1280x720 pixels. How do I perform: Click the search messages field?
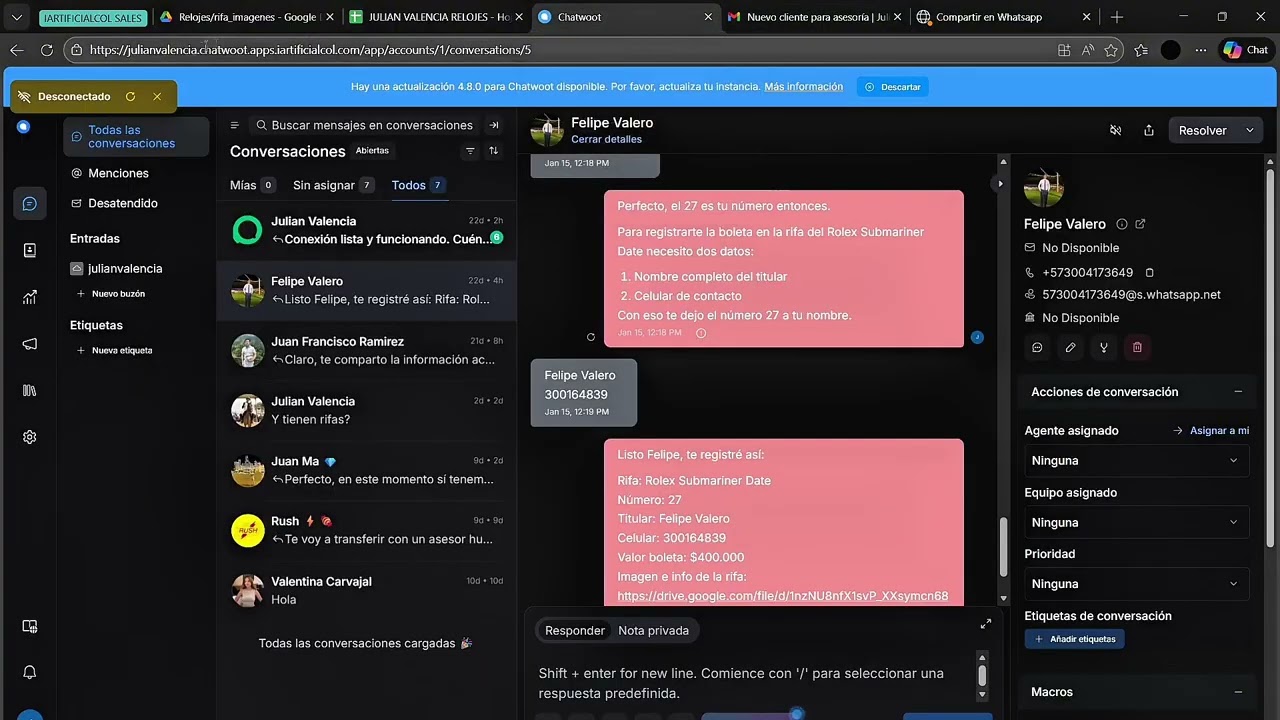(x=364, y=125)
